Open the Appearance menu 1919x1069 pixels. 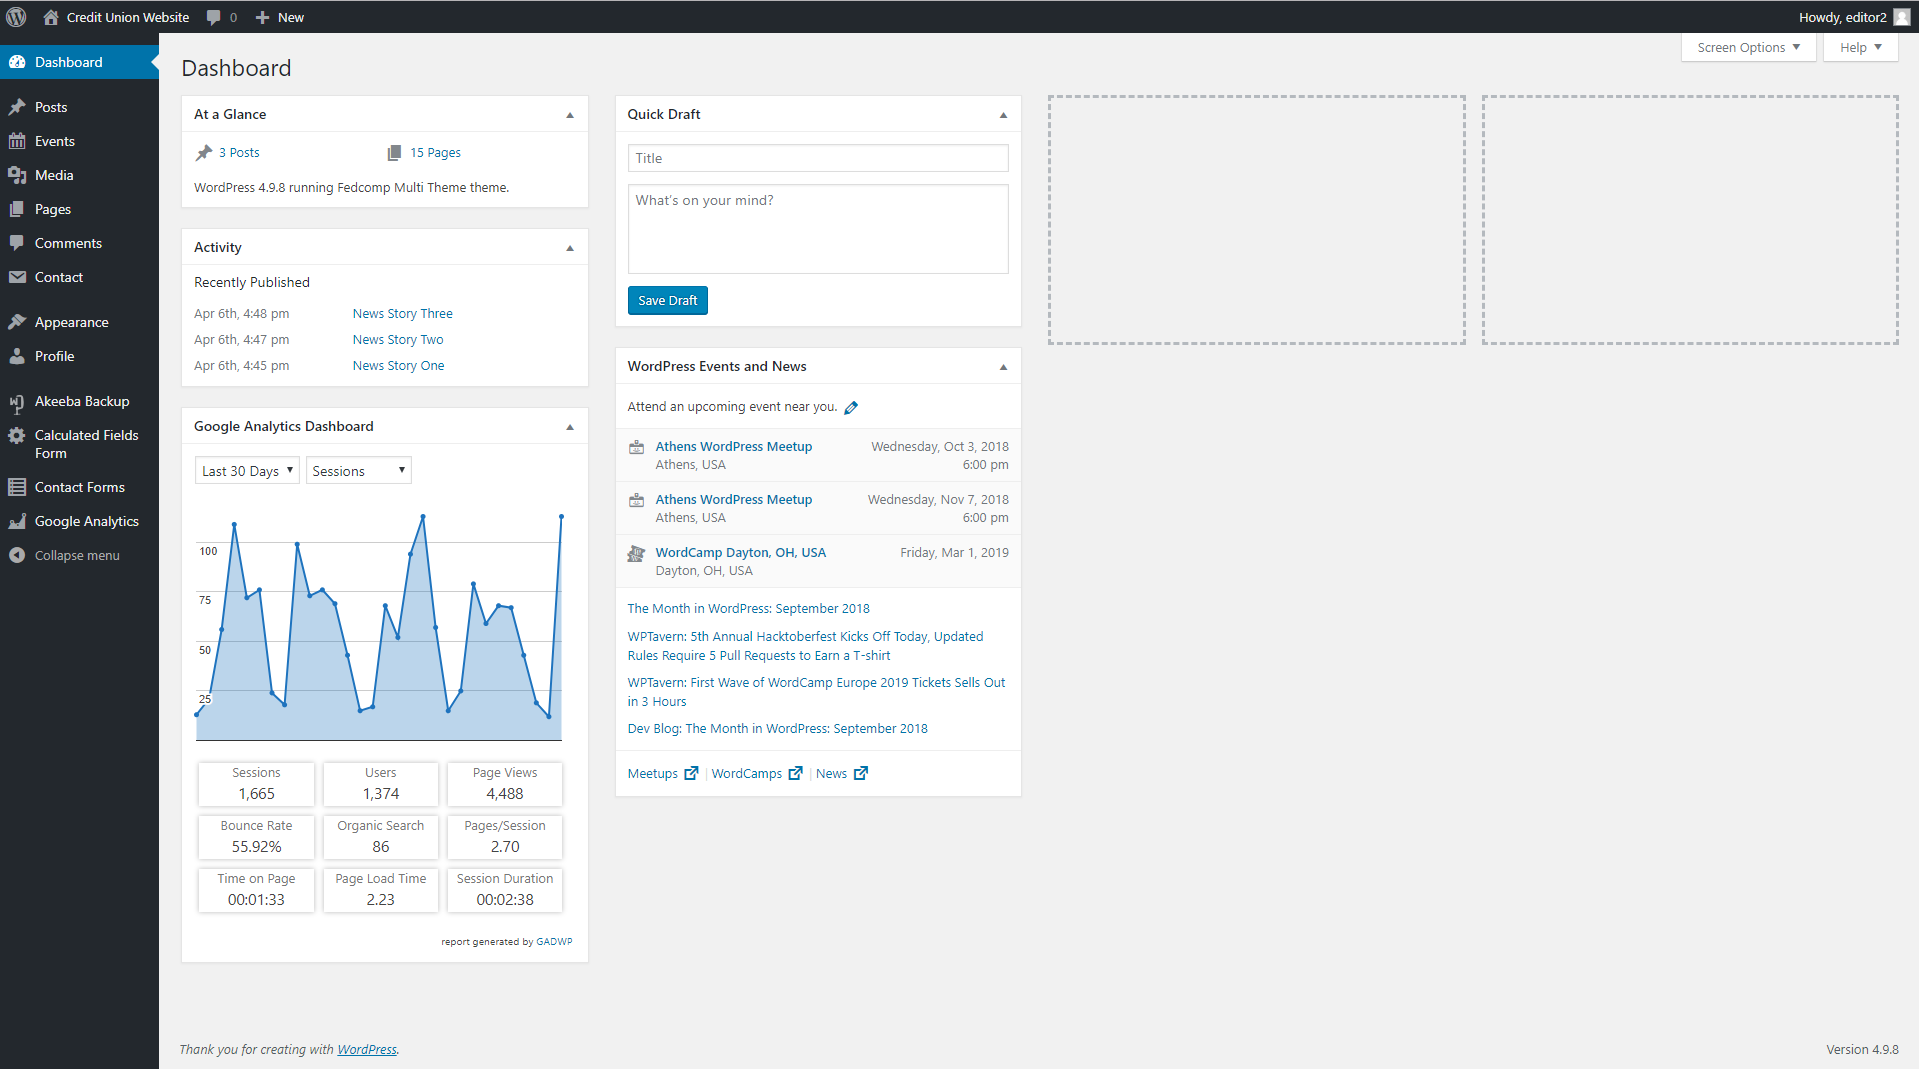point(71,323)
